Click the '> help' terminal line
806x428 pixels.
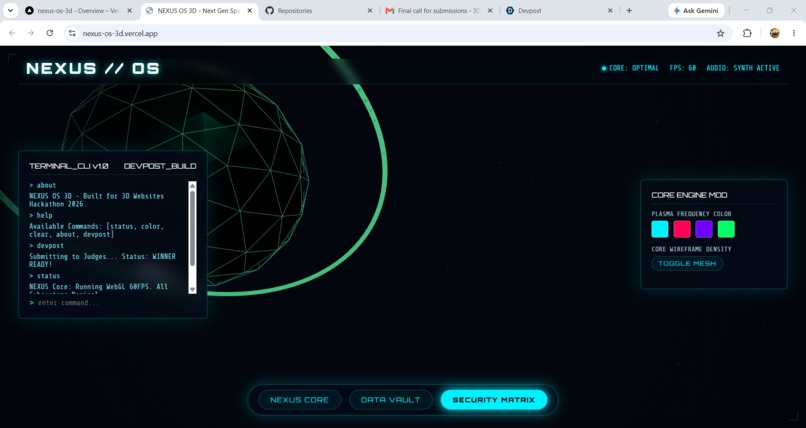(41, 215)
